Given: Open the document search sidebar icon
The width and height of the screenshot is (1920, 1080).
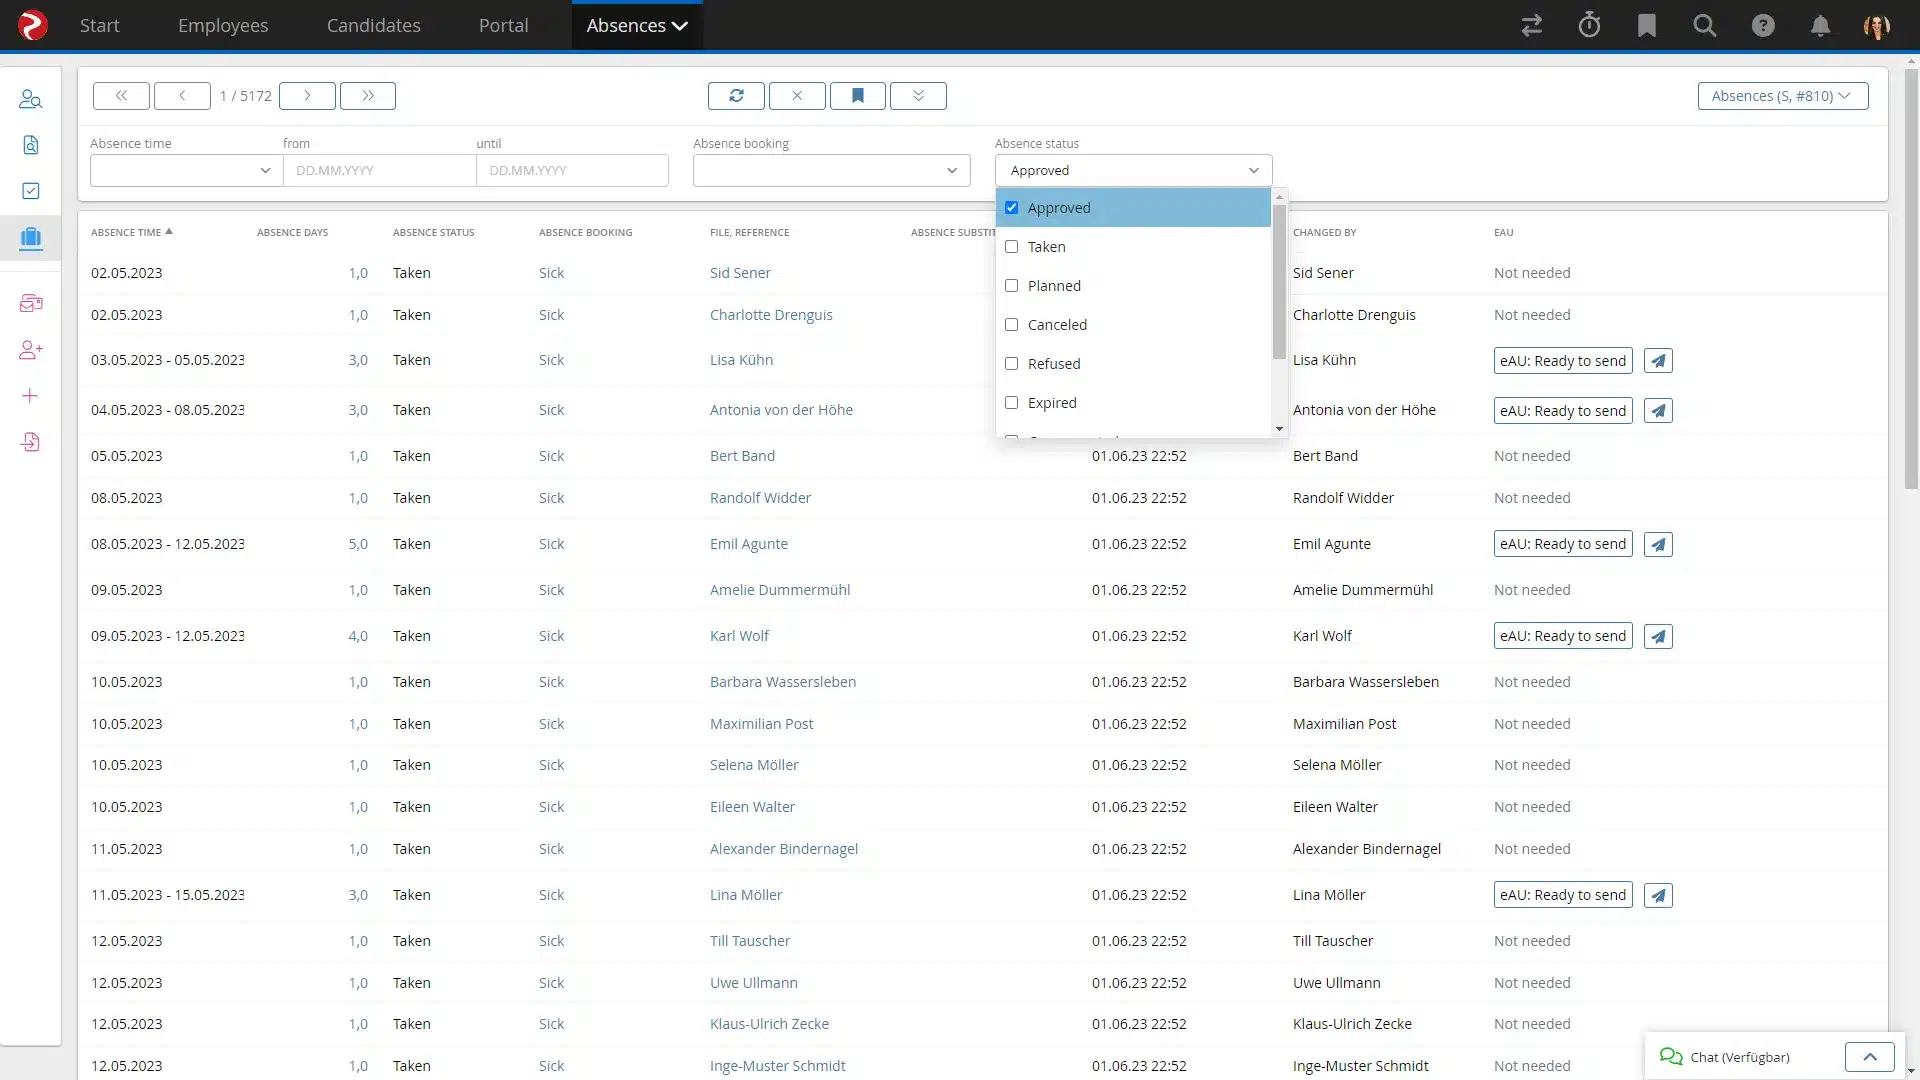Looking at the screenshot, I should click(30, 145).
